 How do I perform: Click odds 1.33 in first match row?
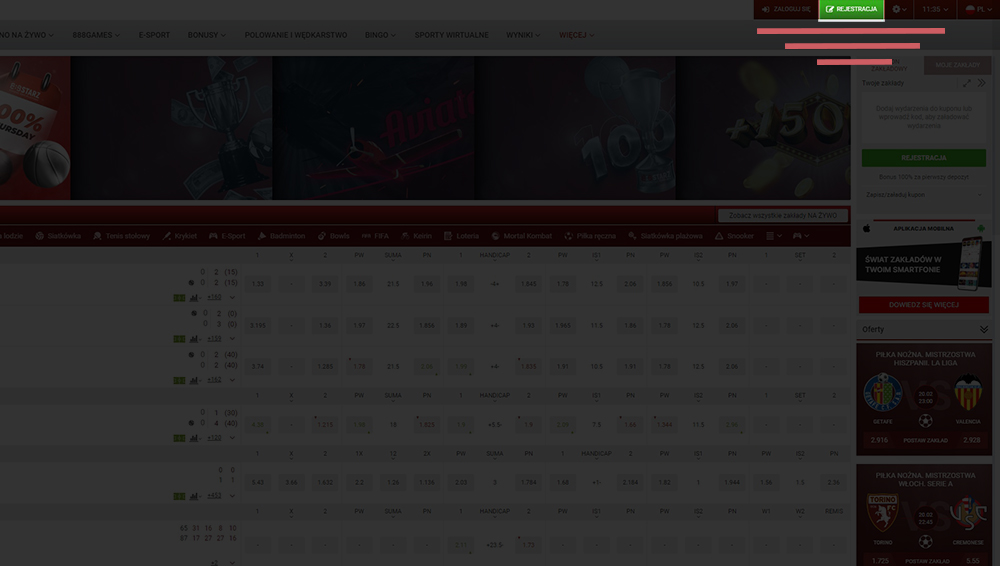coord(258,284)
